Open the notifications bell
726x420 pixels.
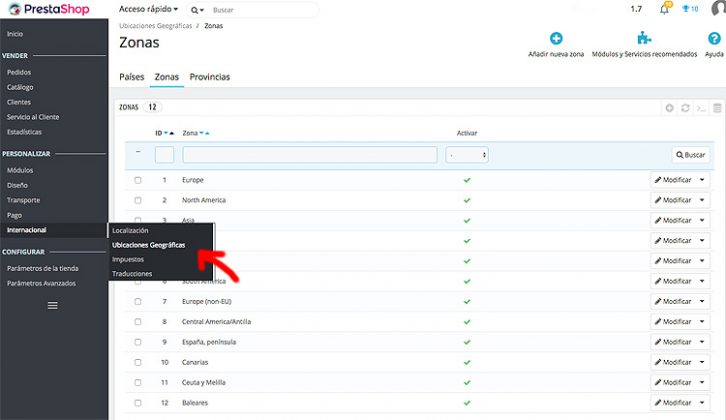point(664,9)
